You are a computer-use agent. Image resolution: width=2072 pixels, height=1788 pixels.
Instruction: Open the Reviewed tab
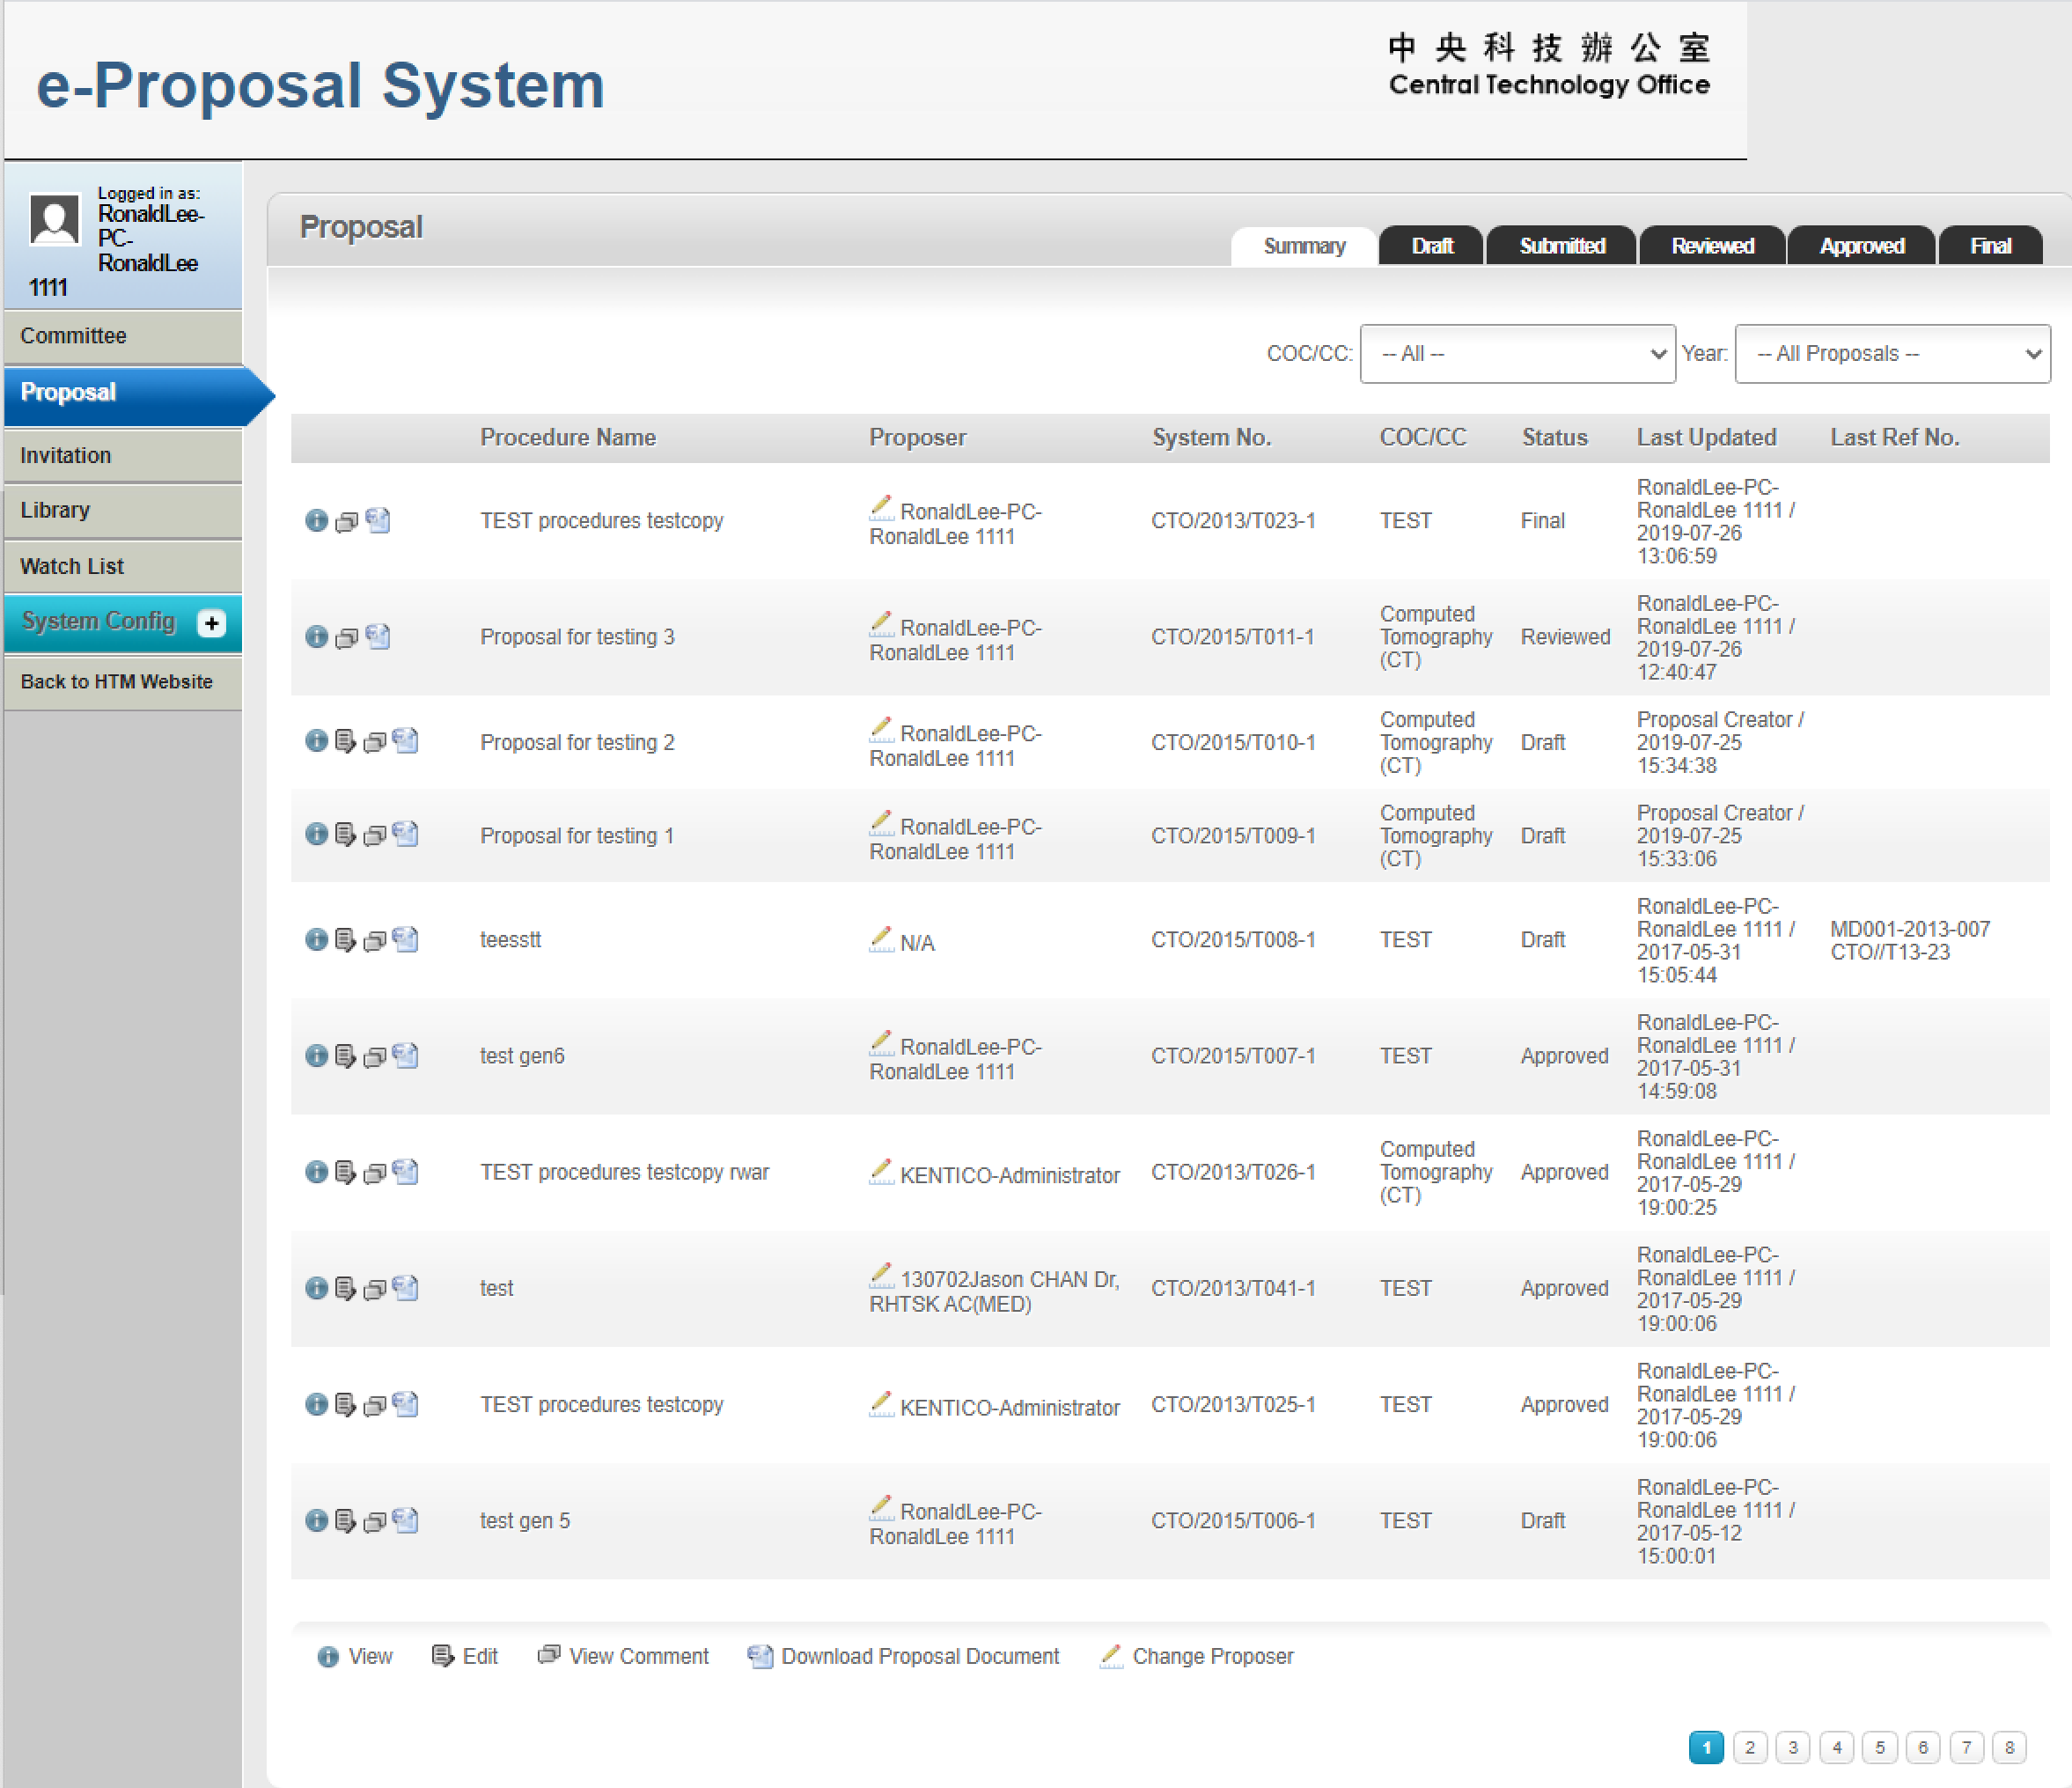(x=1712, y=246)
